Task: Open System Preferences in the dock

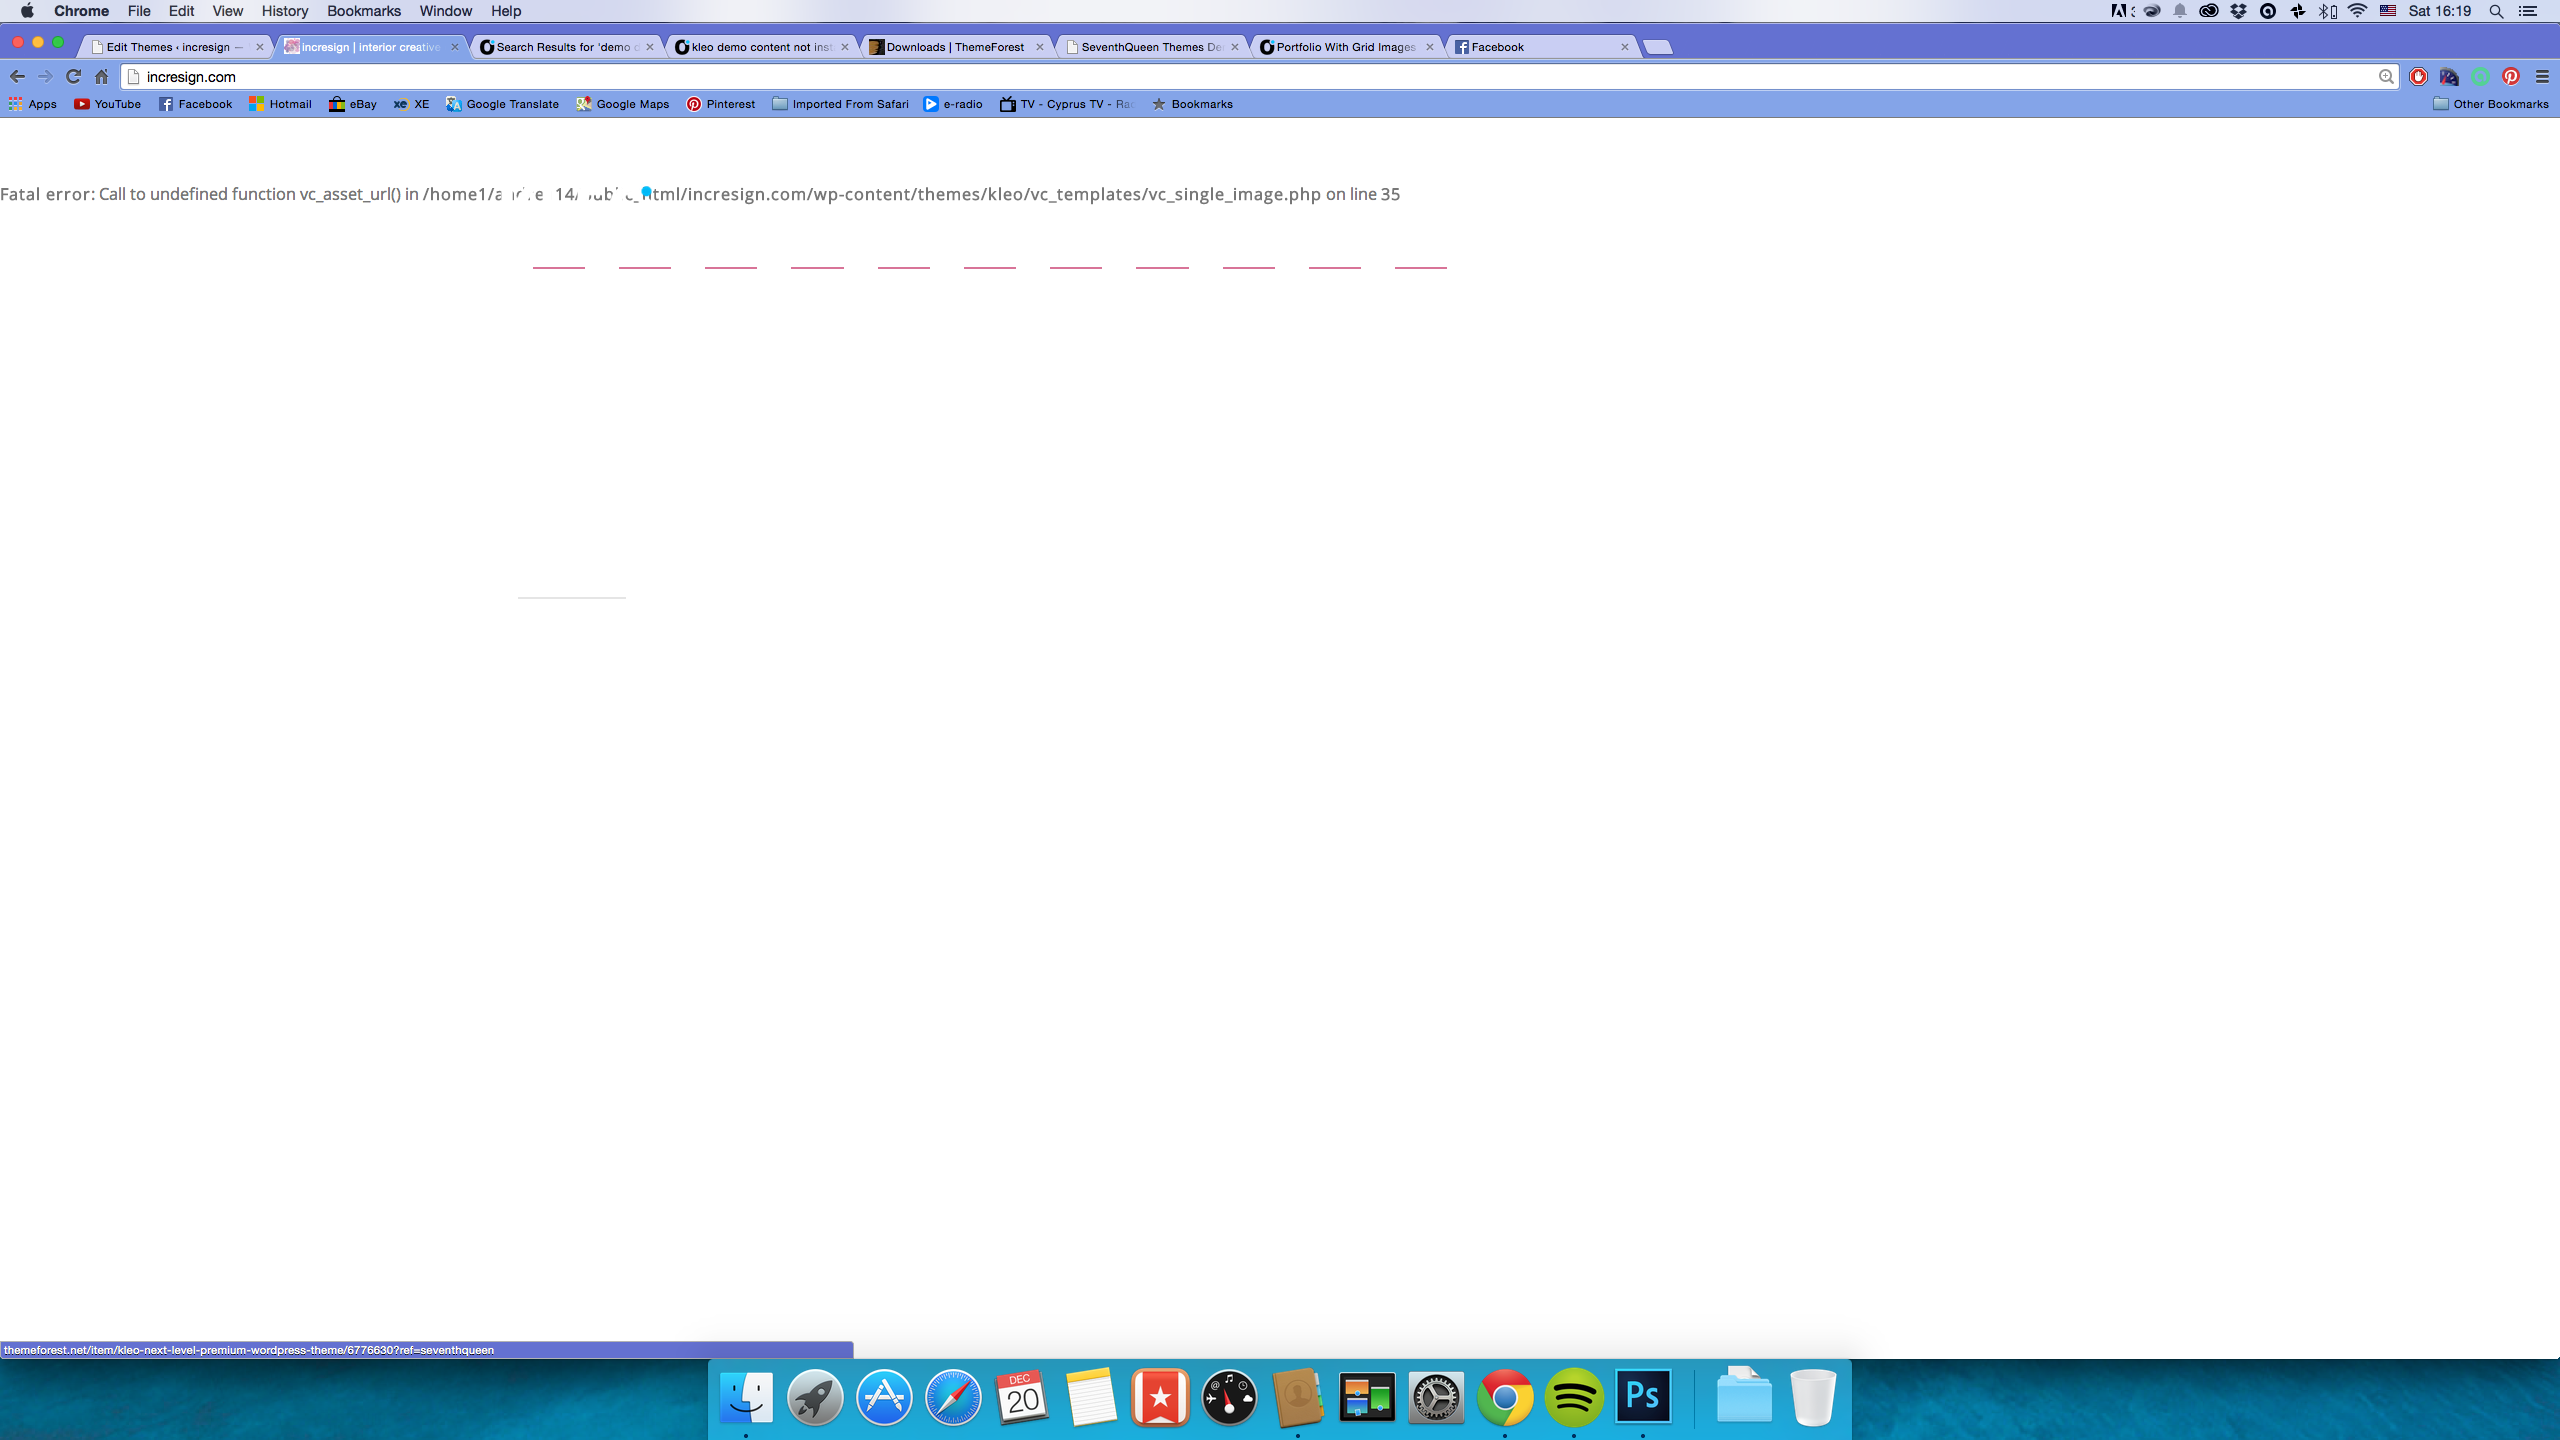Action: 1436,1397
